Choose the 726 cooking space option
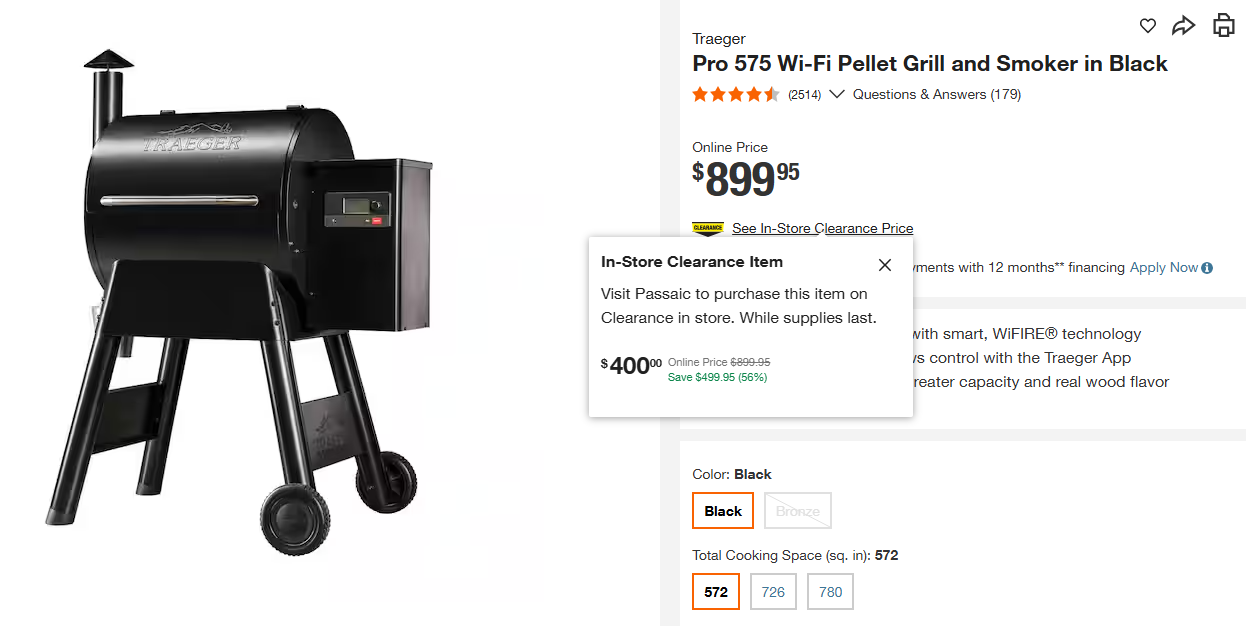Viewport: 1246px width, 626px height. [773, 591]
